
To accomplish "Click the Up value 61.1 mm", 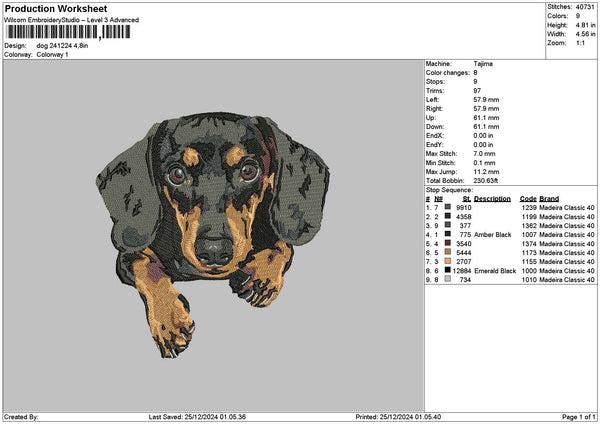I will (486, 118).
